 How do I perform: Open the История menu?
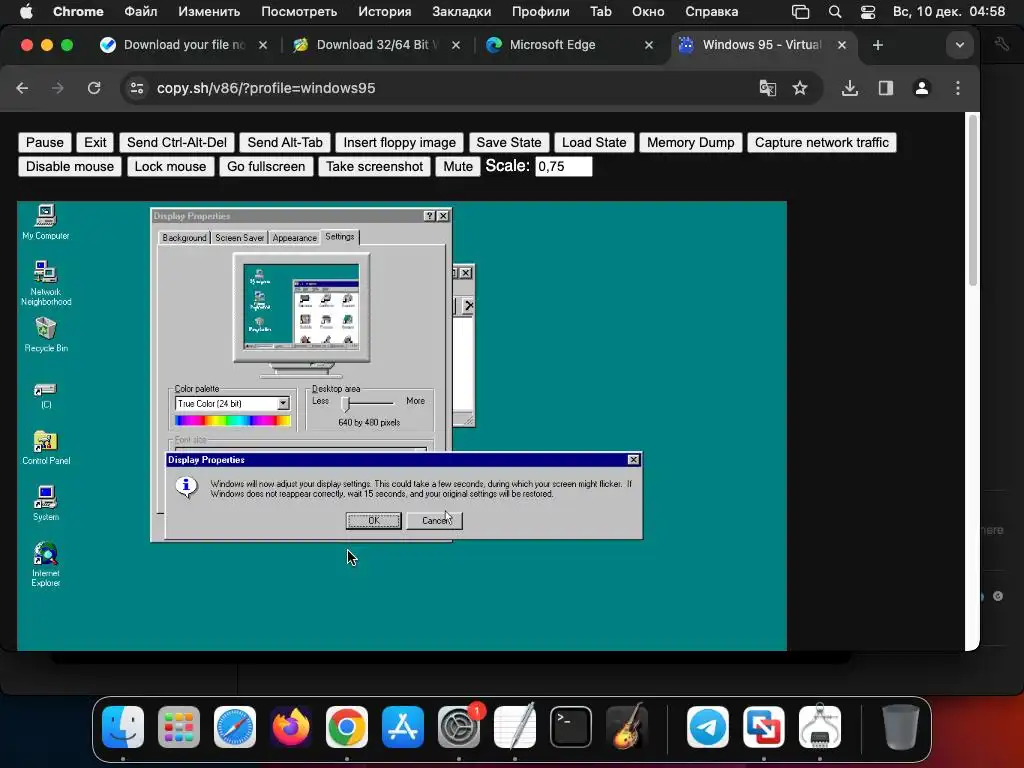(385, 12)
